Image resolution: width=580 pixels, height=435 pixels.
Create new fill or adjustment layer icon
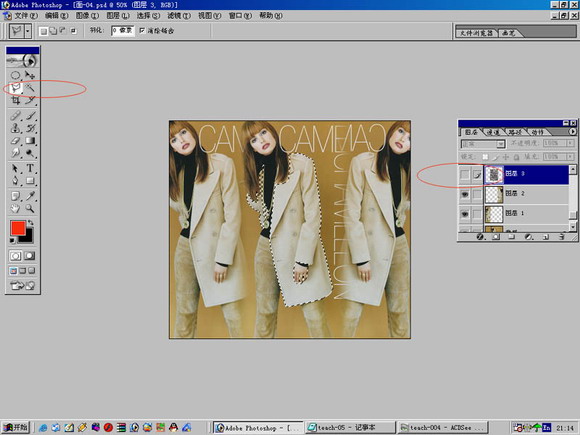[x=529, y=237]
